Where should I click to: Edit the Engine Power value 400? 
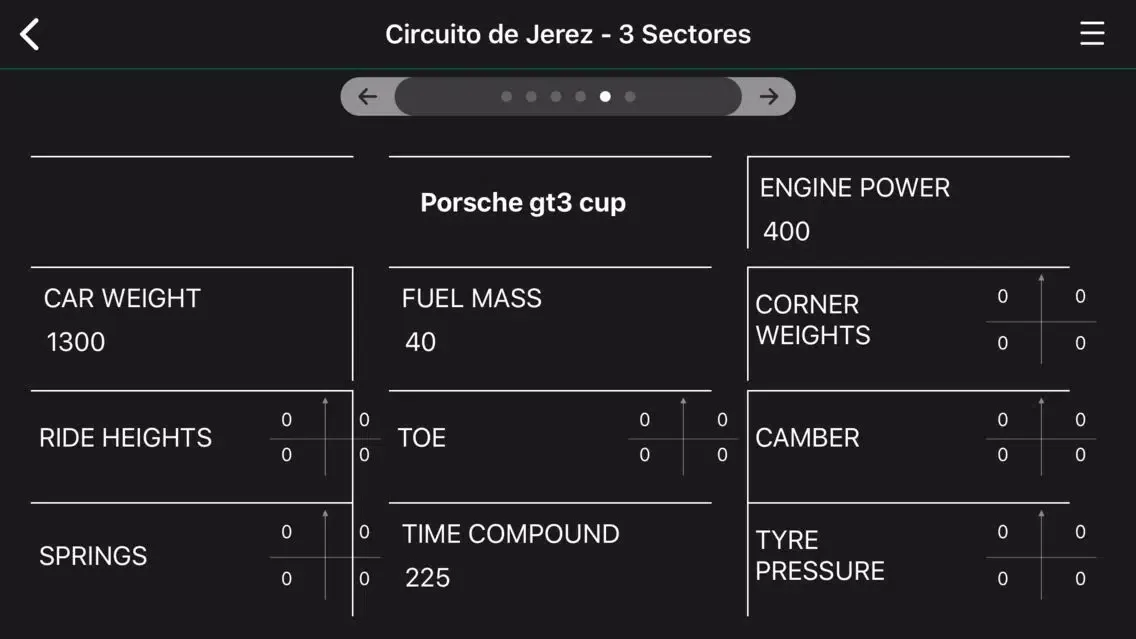(x=787, y=232)
